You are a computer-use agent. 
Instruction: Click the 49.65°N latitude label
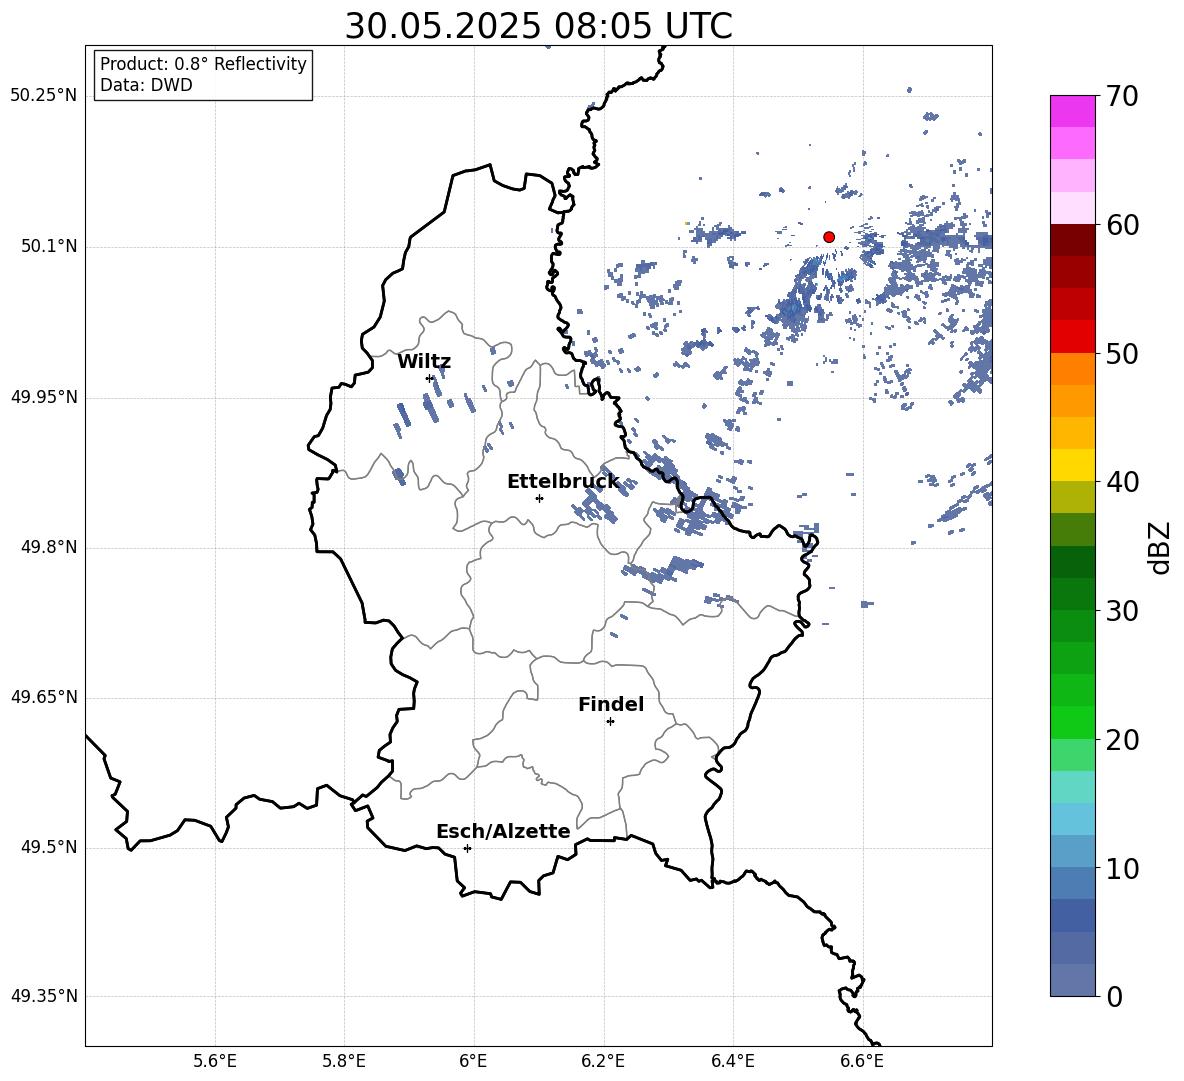coord(44,697)
